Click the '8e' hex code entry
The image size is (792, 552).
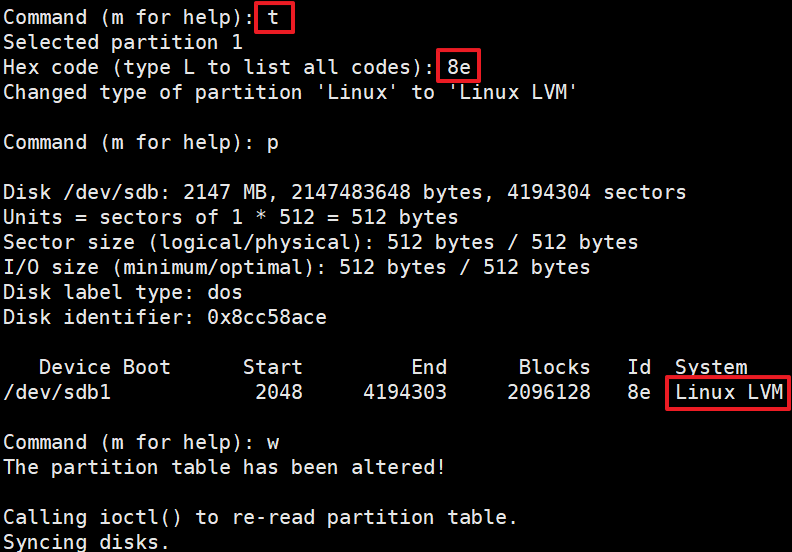(459, 67)
